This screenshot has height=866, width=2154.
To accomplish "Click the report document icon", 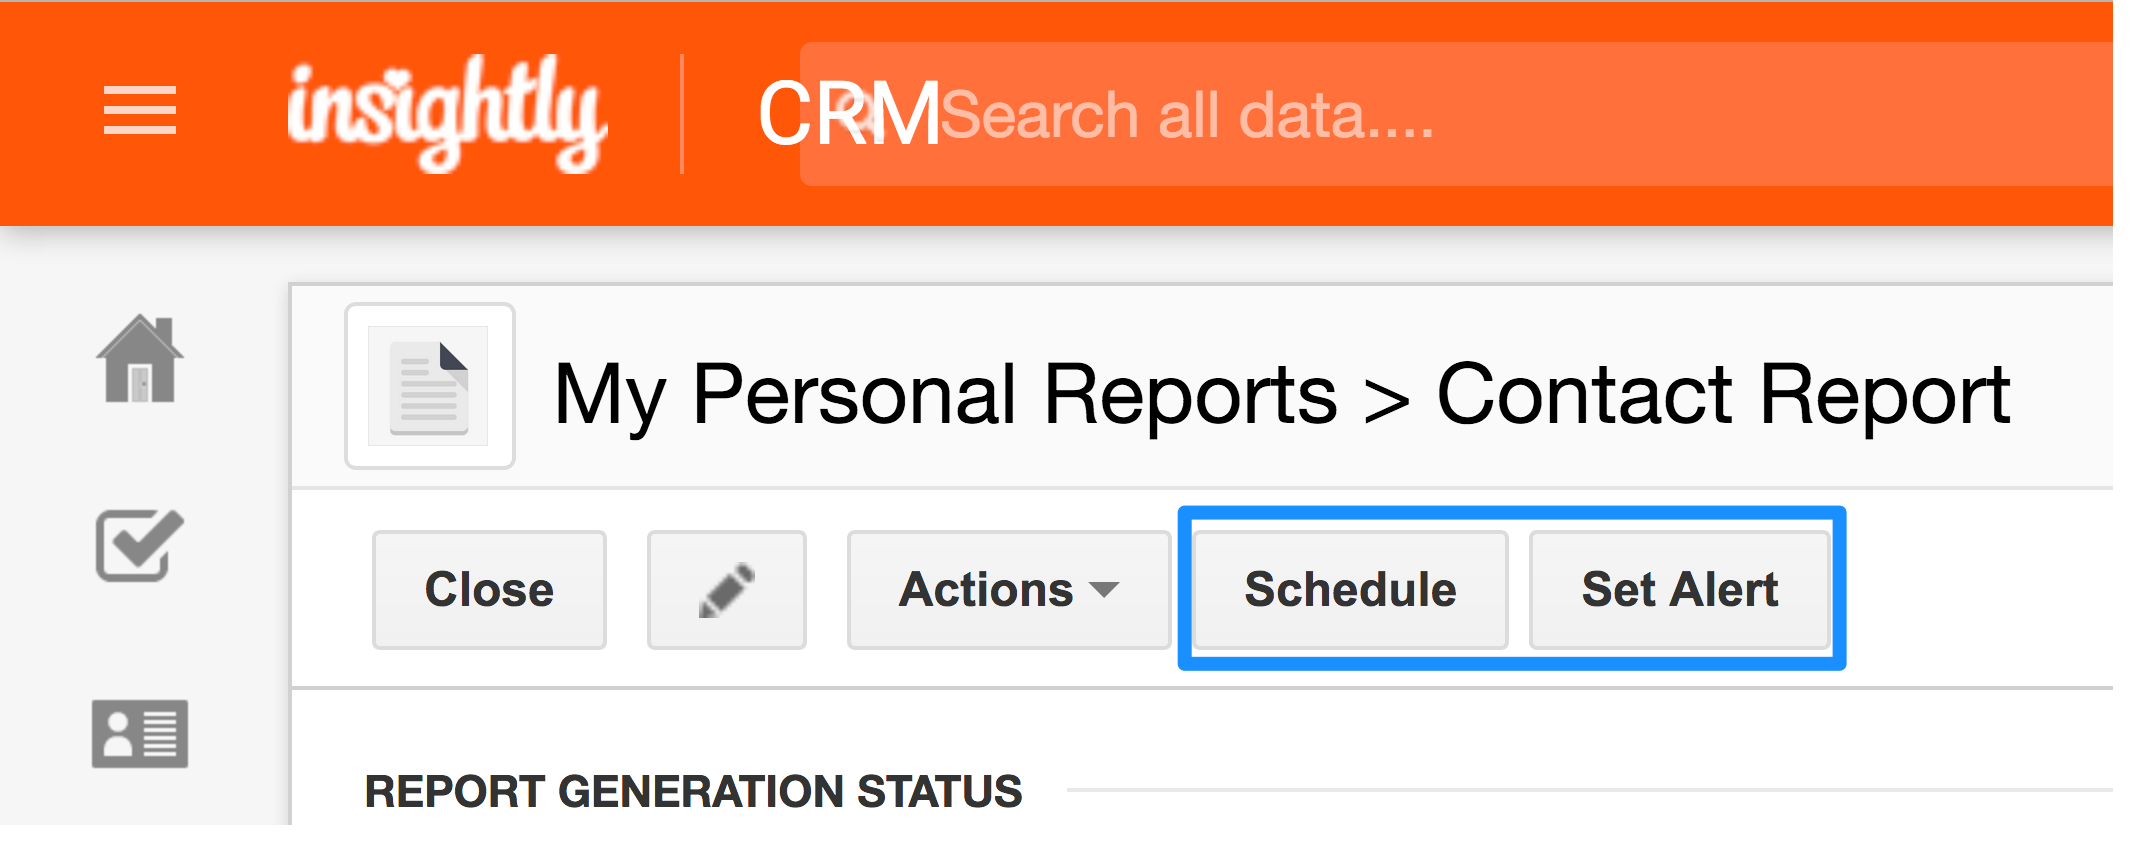I will click(430, 386).
